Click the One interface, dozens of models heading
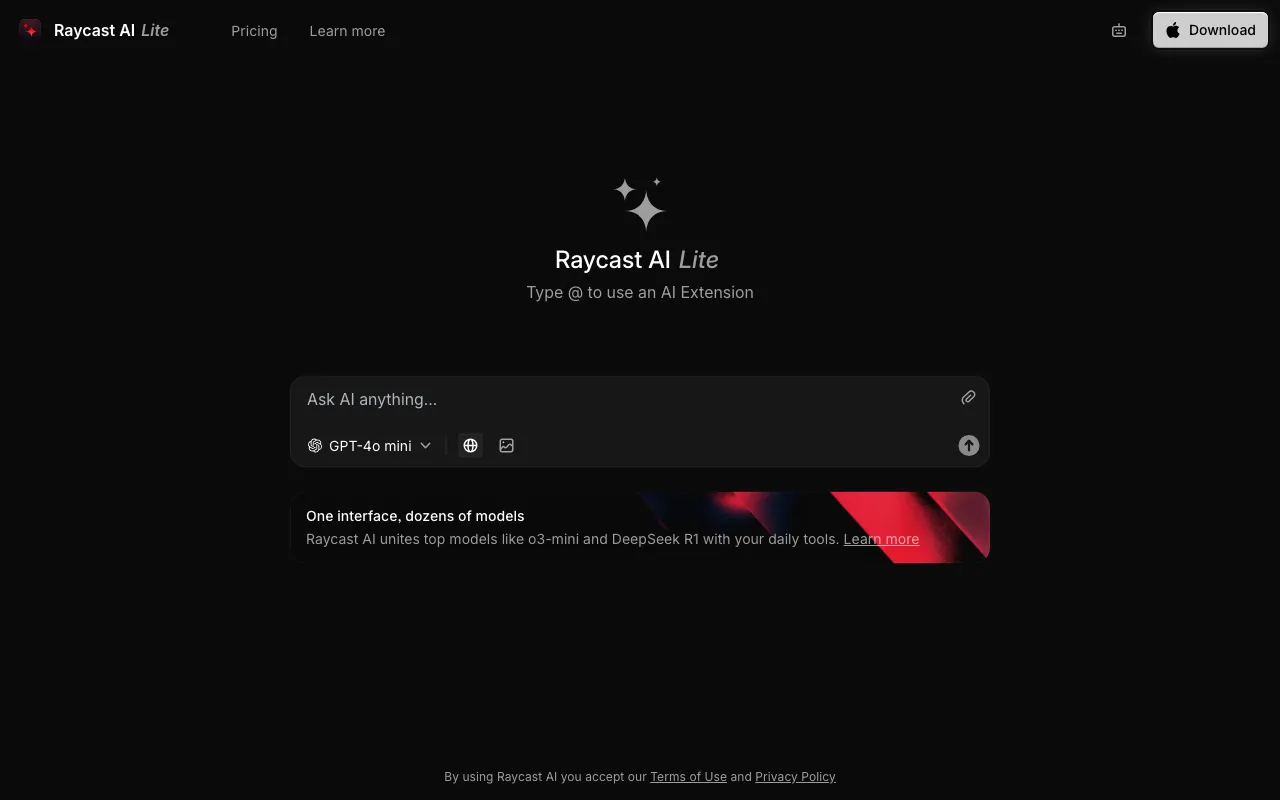 point(415,516)
